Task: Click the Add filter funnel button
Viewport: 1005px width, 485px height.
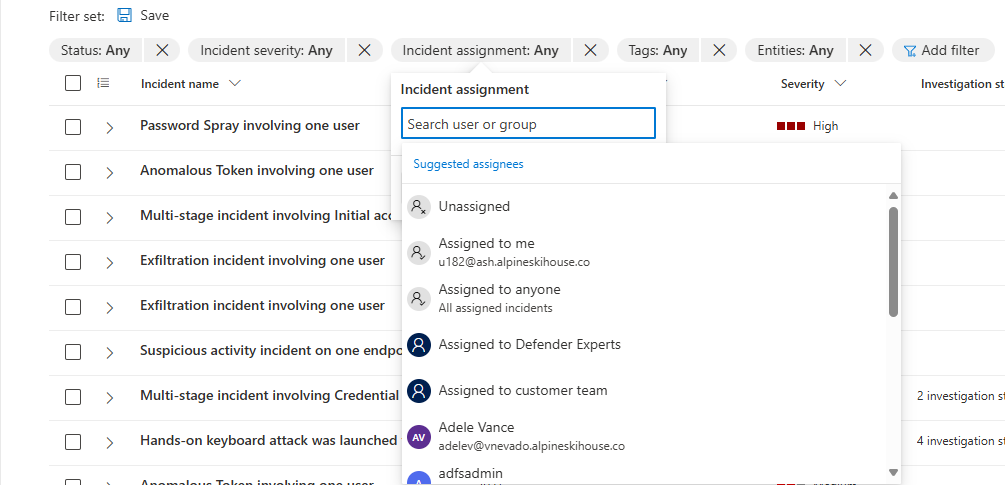Action: coord(941,50)
